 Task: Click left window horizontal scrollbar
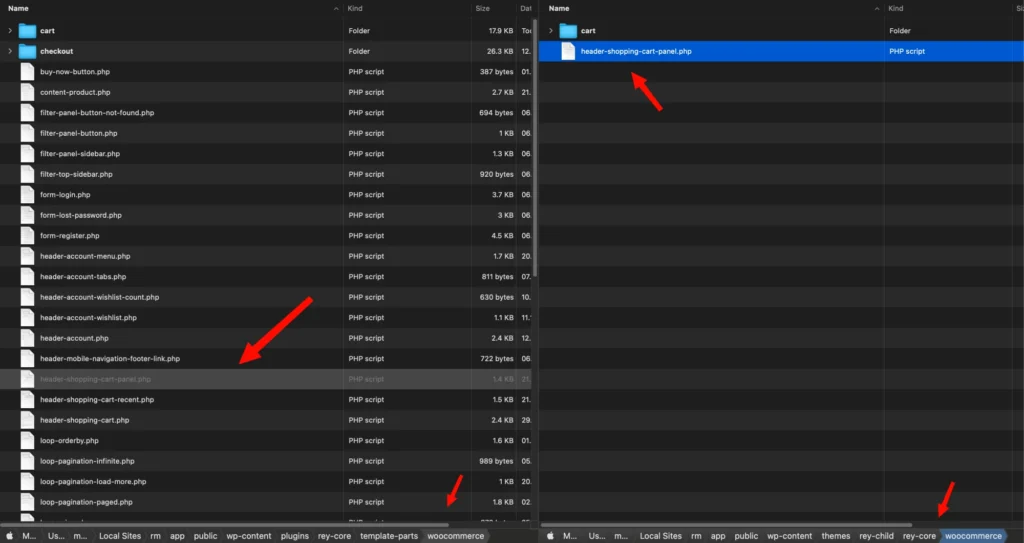click(x=225, y=525)
